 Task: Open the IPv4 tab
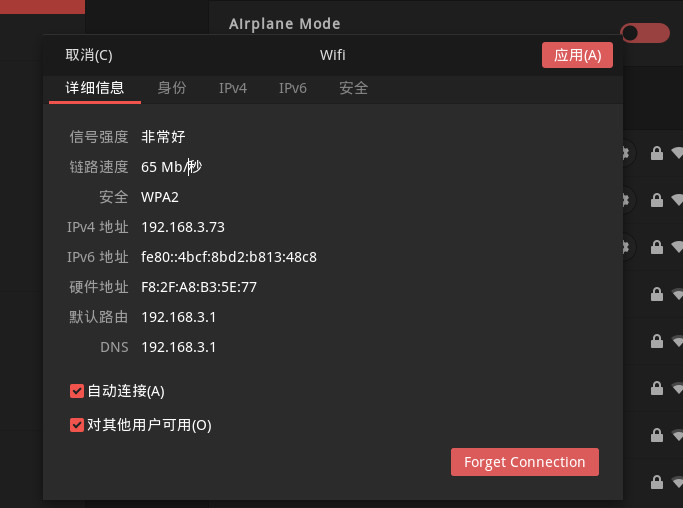coord(233,88)
